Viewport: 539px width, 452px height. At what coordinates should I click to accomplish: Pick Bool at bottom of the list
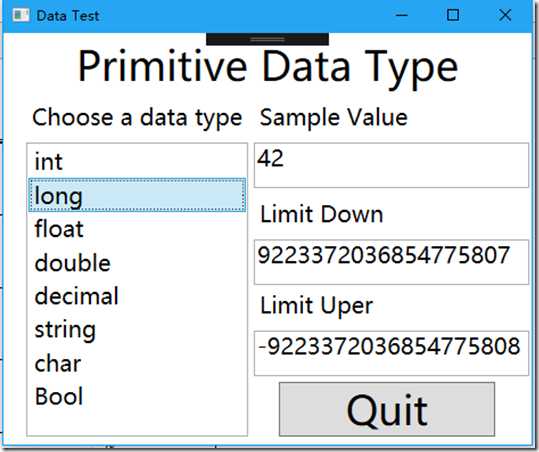click(137, 396)
